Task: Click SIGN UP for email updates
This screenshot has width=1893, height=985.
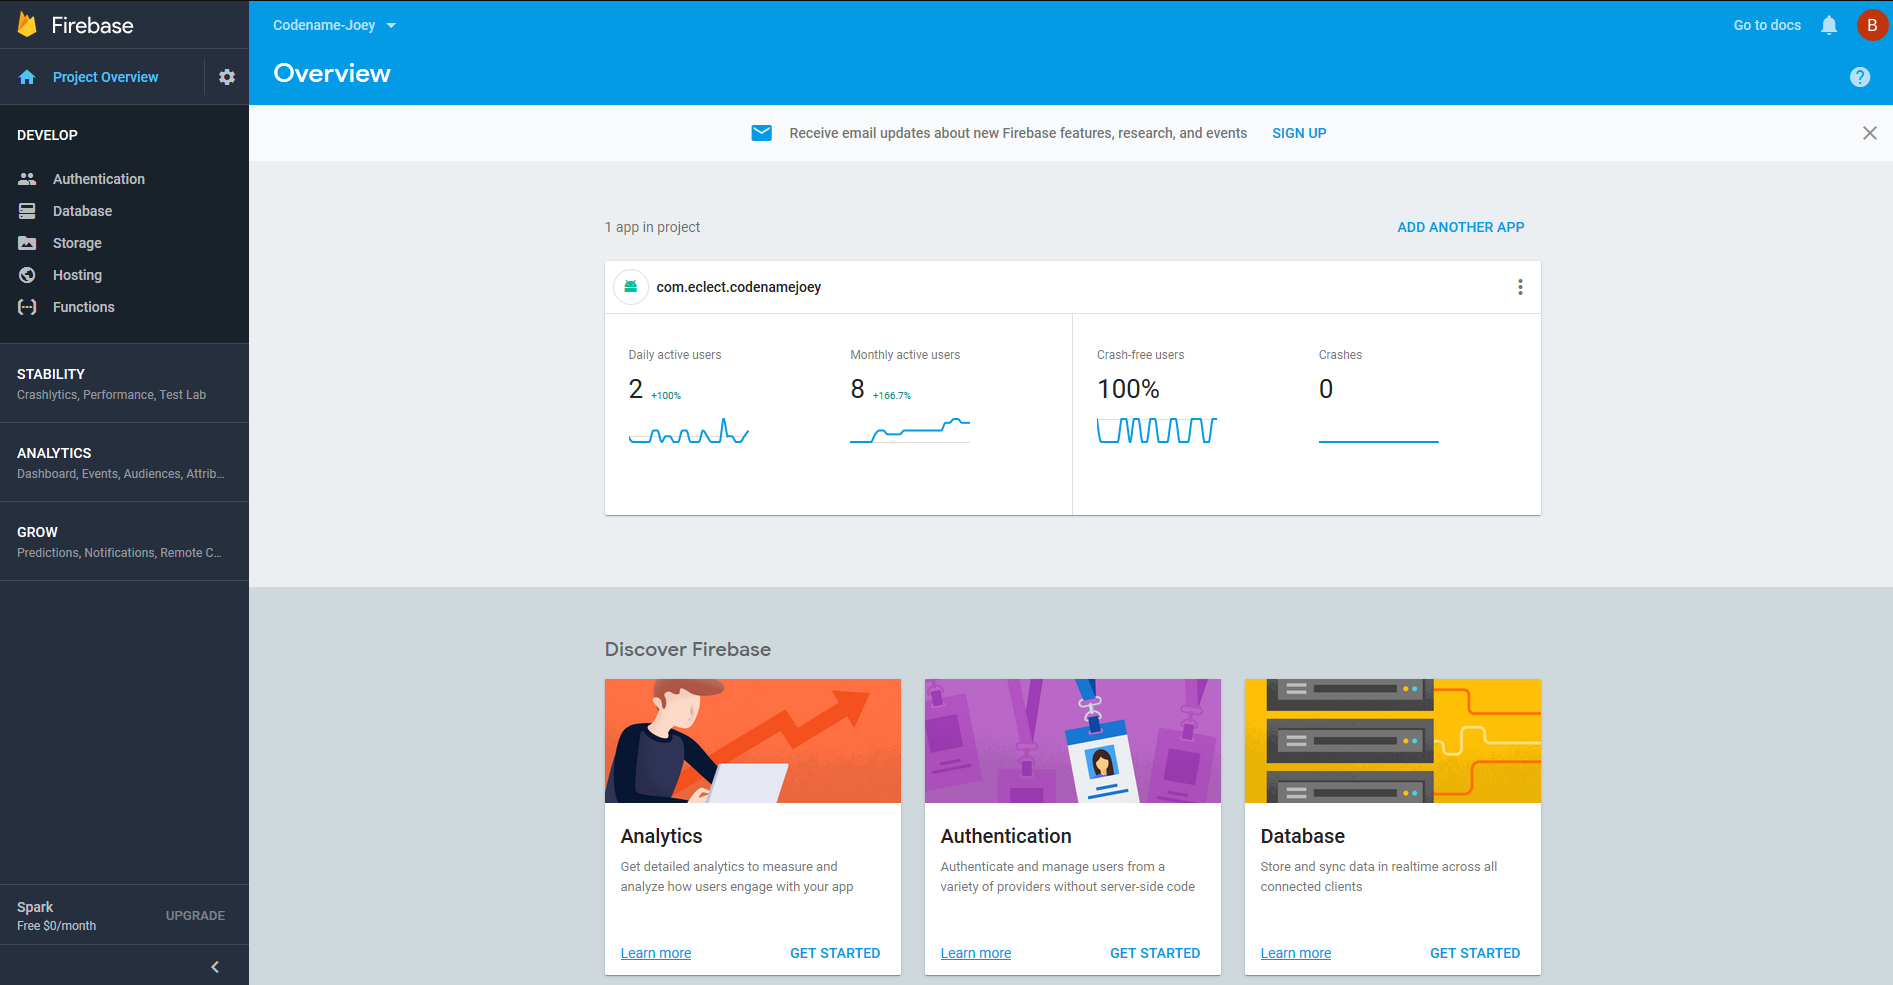Action: point(1299,133)
